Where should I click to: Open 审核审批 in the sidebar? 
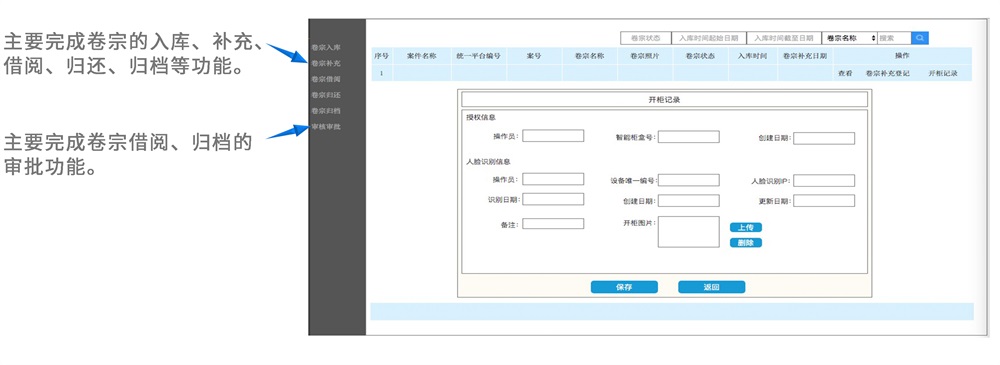coord(325,126)
